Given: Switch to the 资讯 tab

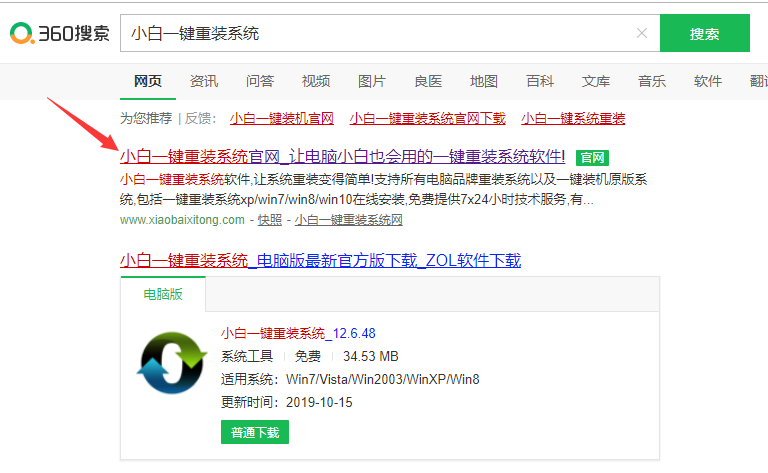Looking at the screenshot, I should click(x=204, y=81).
